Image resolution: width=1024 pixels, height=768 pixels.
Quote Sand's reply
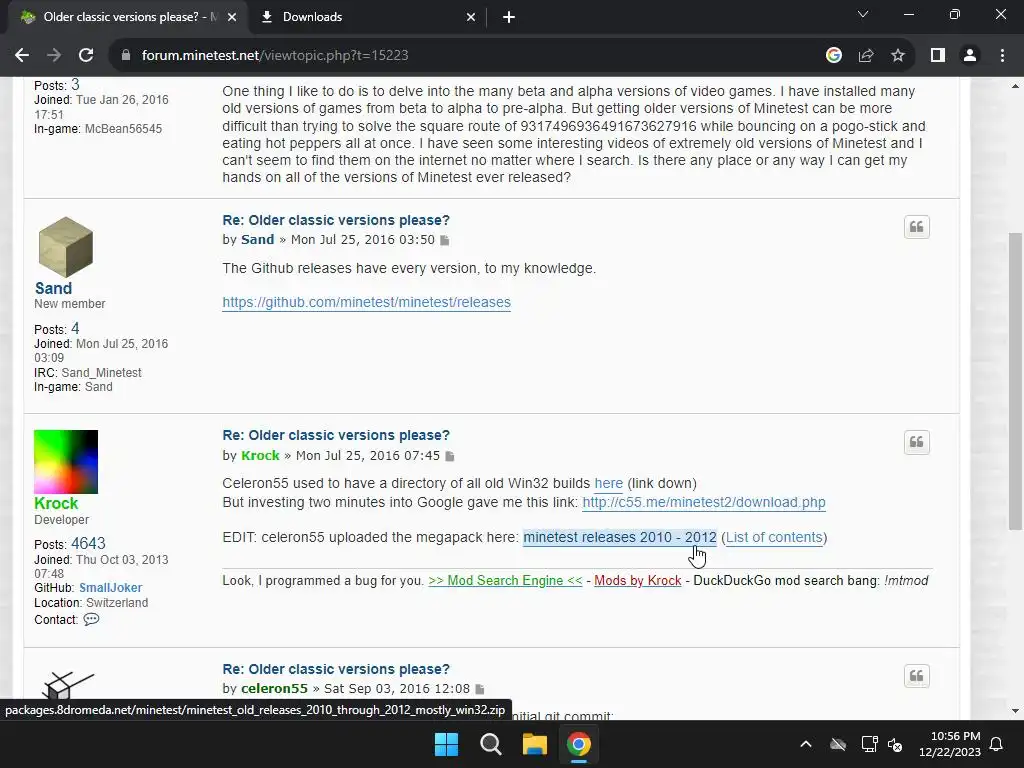tap(917, 227)
